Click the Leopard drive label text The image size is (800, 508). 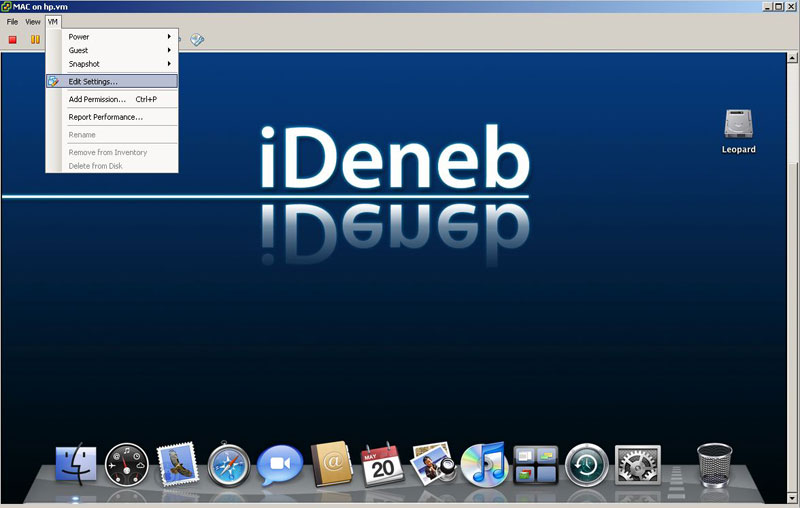738,149
